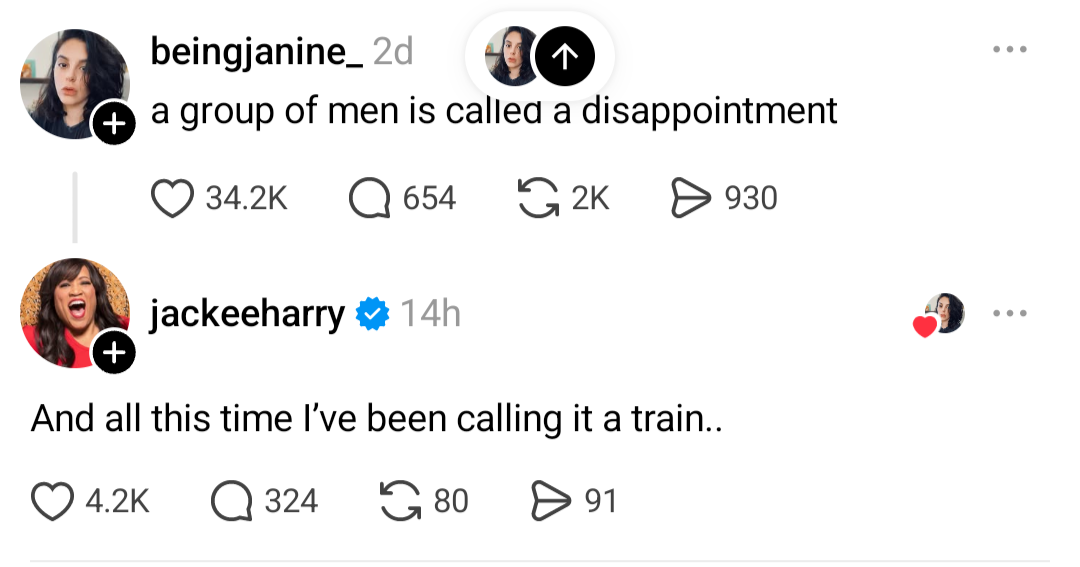
Task: Follow jackeeharry via plus badge
Action: 114,352
